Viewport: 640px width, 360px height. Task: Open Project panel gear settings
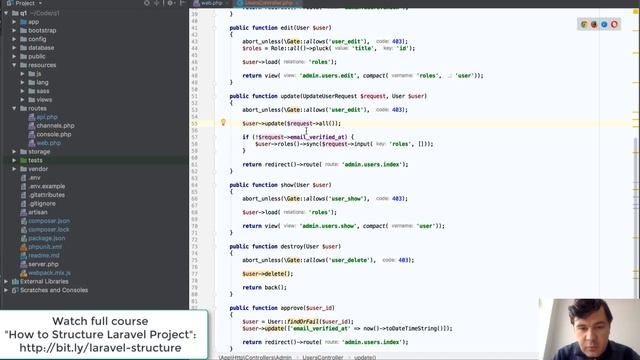(x=170, y=3)
